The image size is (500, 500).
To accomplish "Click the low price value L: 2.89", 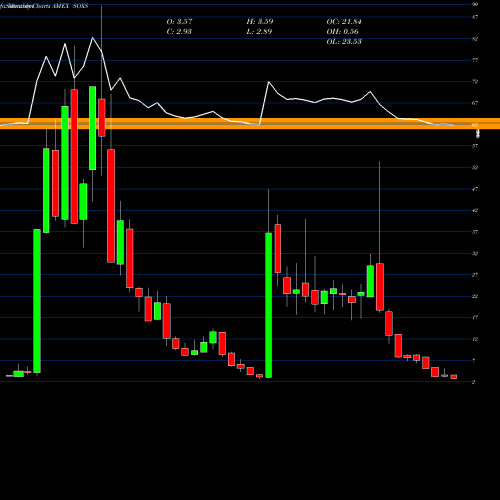I will coord(259,32).
